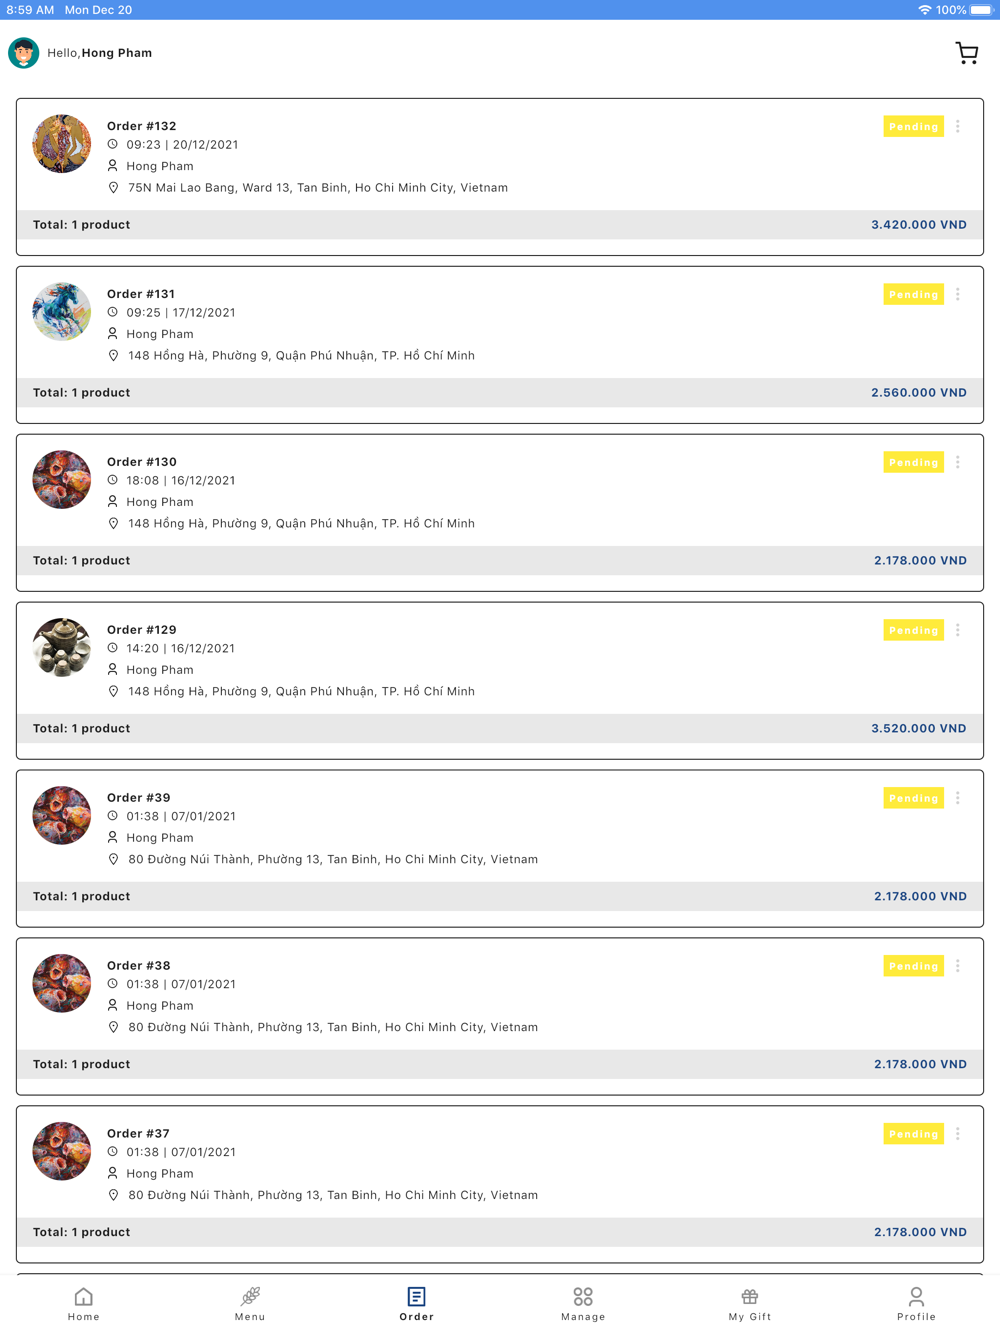
Task: Click Pending status badge on Order #38
Action: pyautogui.click(x=914, y=967)
